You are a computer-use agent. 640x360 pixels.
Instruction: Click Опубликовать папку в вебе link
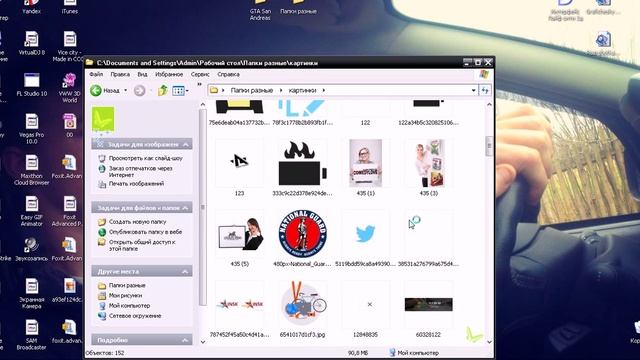click(x=145, y=232)
